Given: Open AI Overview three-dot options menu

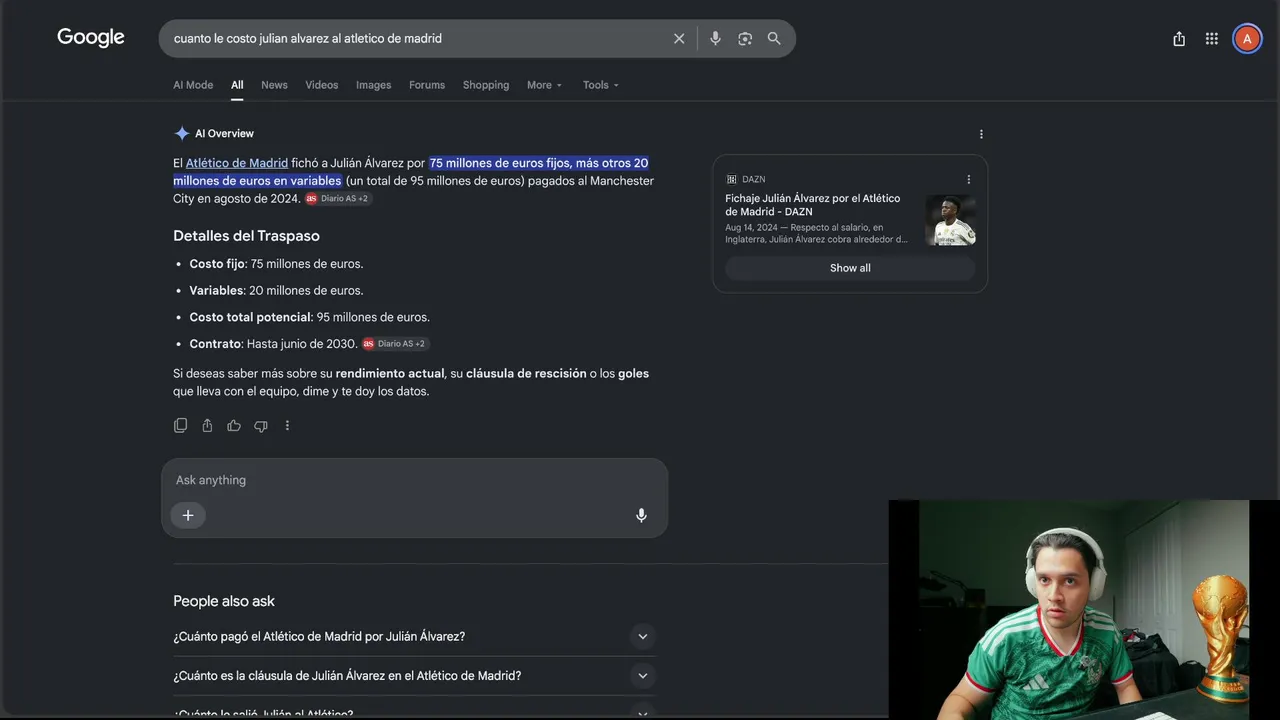Looking at the screenshot, I should (x=981, y=134).
